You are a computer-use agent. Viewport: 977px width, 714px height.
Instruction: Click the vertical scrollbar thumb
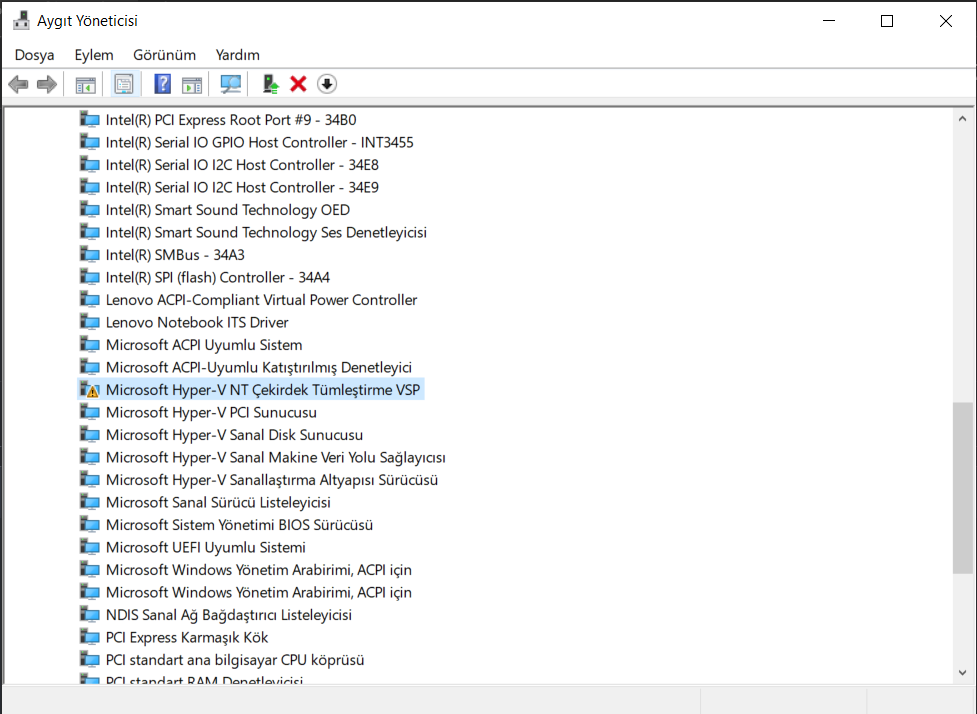(x=963, y=488)
